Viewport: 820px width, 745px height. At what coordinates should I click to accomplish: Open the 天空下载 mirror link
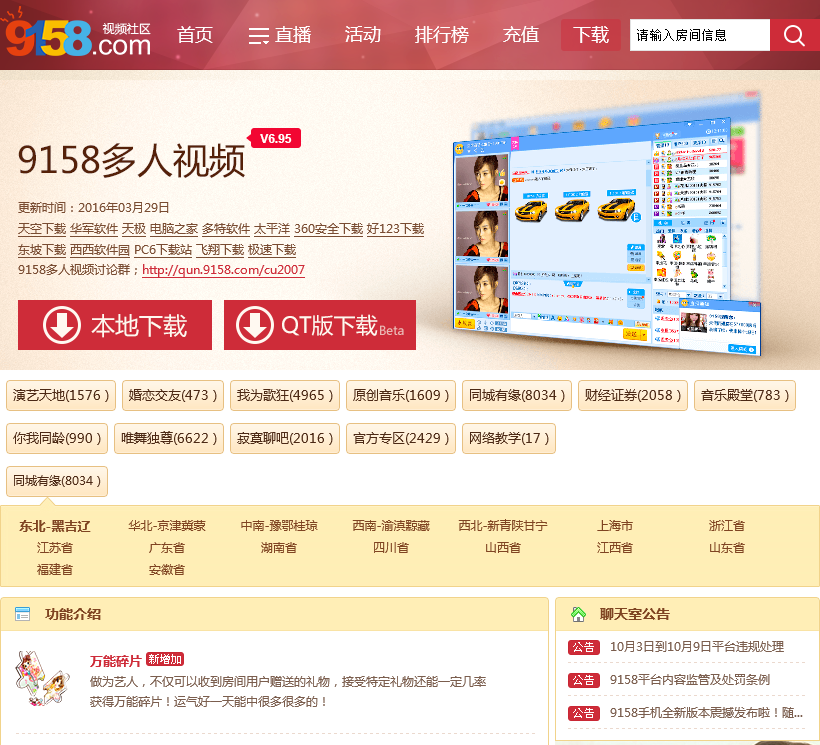42,229
